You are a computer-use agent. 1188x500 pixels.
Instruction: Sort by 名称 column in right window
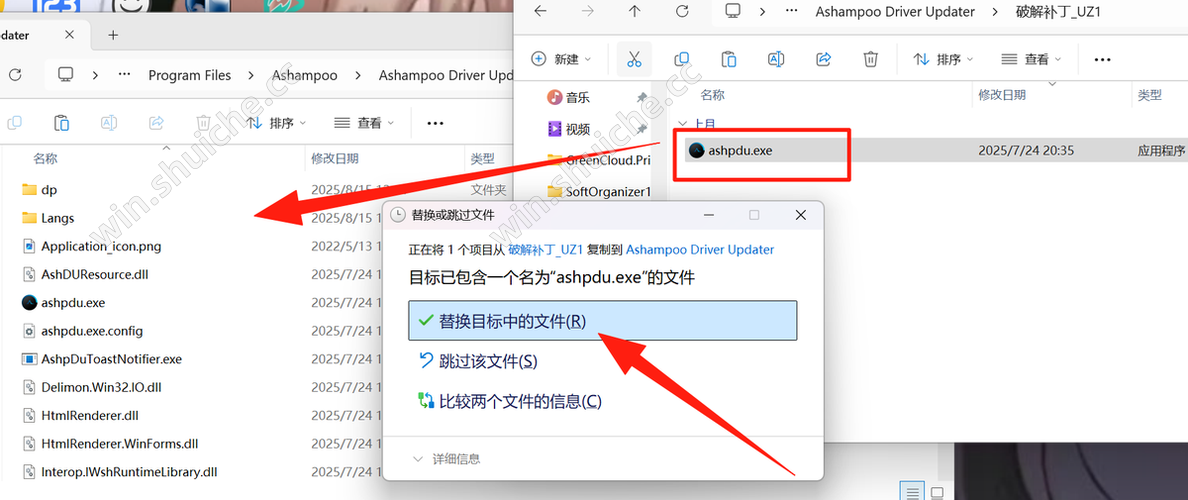click(x=712, y=95)
